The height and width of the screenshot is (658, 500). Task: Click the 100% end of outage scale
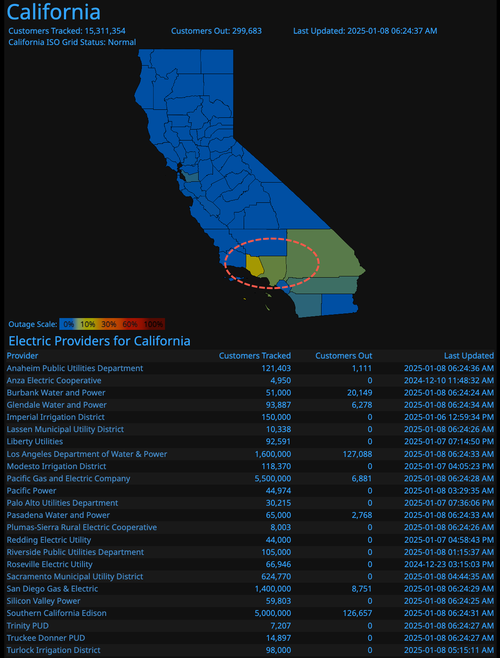153,324
